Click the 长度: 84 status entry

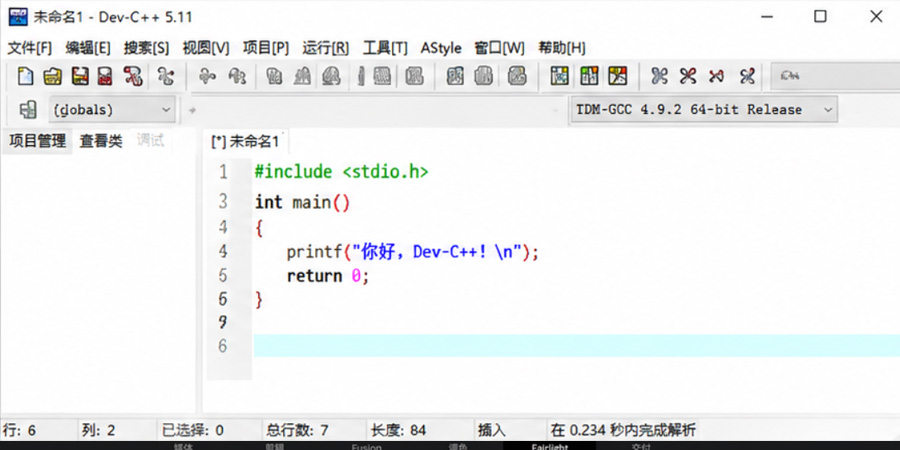pos(398,430)
